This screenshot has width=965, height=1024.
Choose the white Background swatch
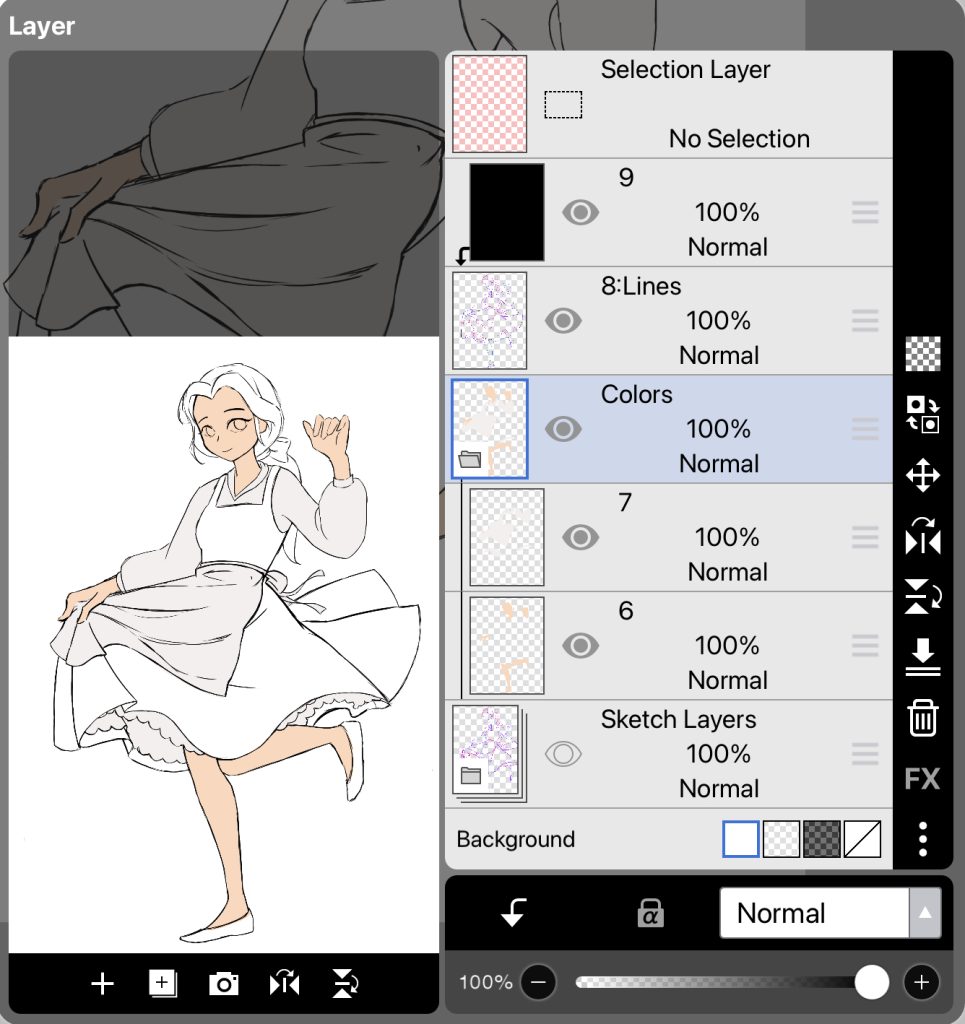(741, 839)
